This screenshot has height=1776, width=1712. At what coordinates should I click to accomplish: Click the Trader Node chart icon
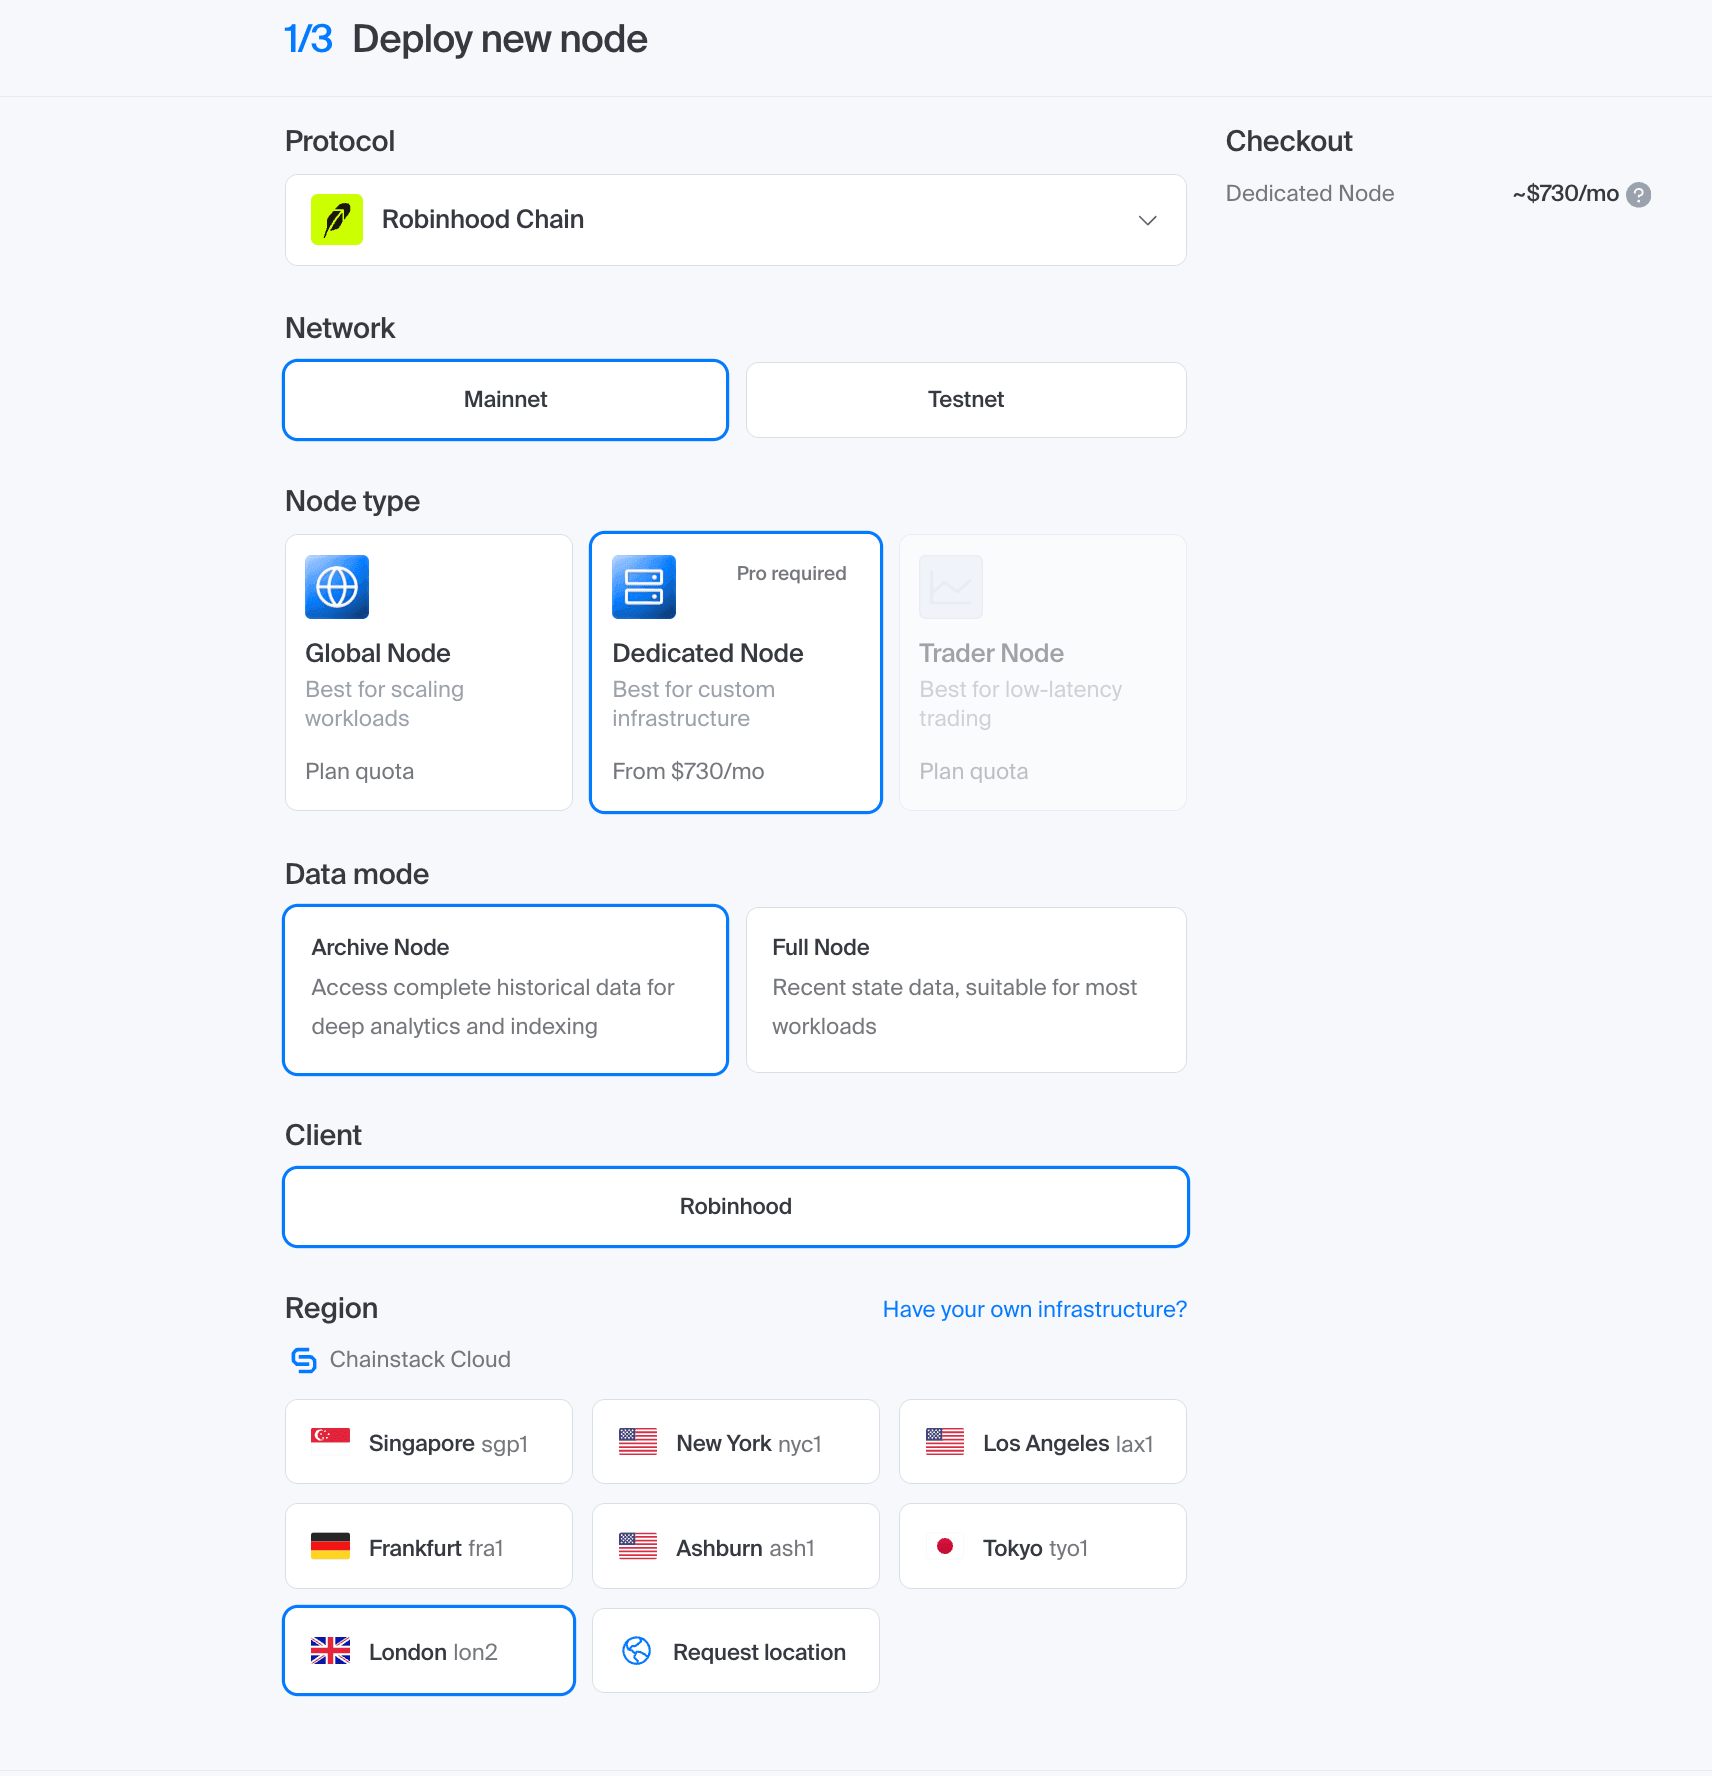pos(951,587)
